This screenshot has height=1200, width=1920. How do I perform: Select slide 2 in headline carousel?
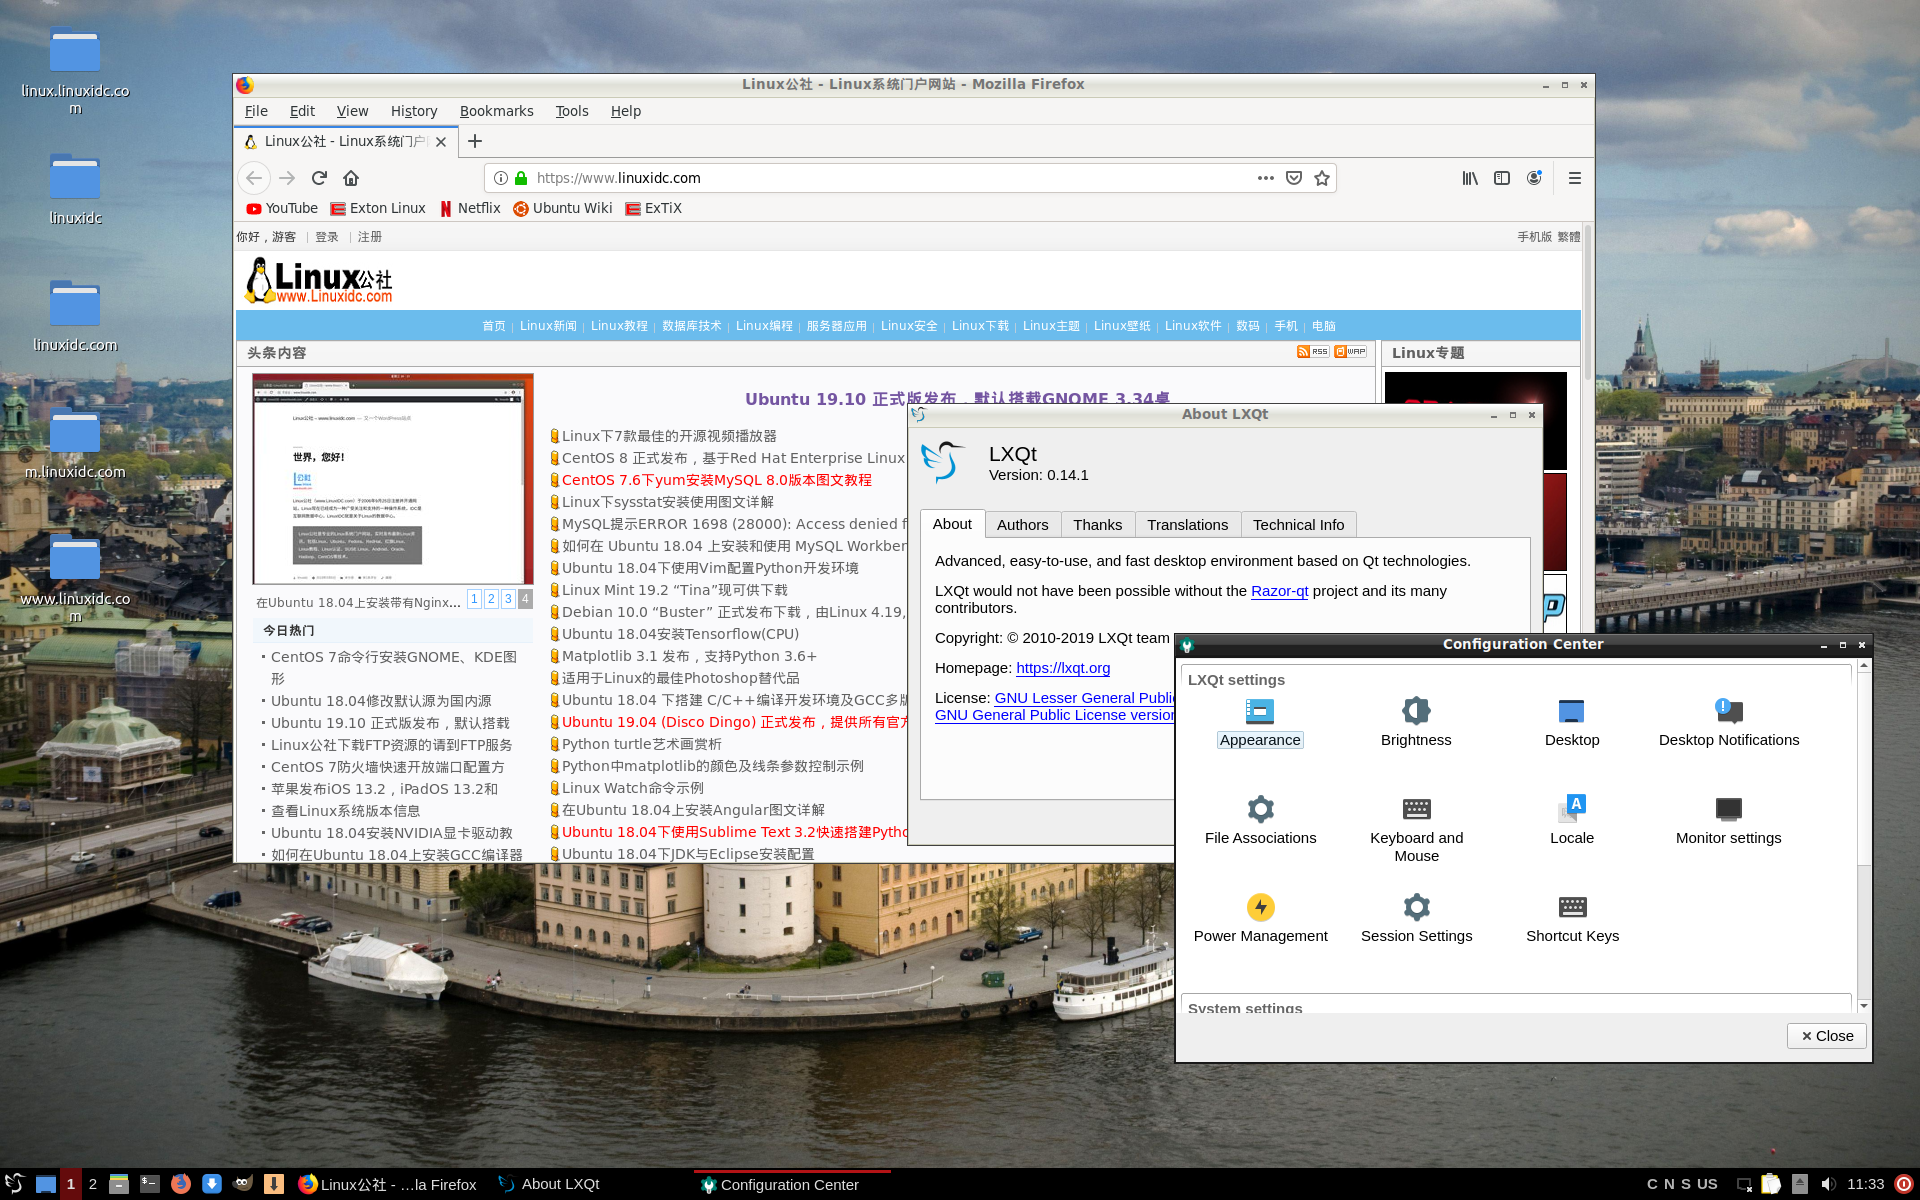491,599
